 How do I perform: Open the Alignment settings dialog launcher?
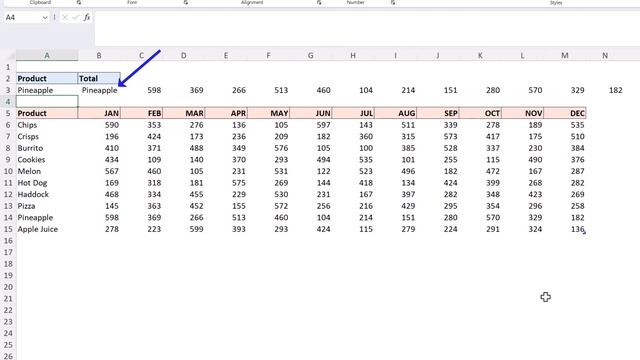point(319,2)
